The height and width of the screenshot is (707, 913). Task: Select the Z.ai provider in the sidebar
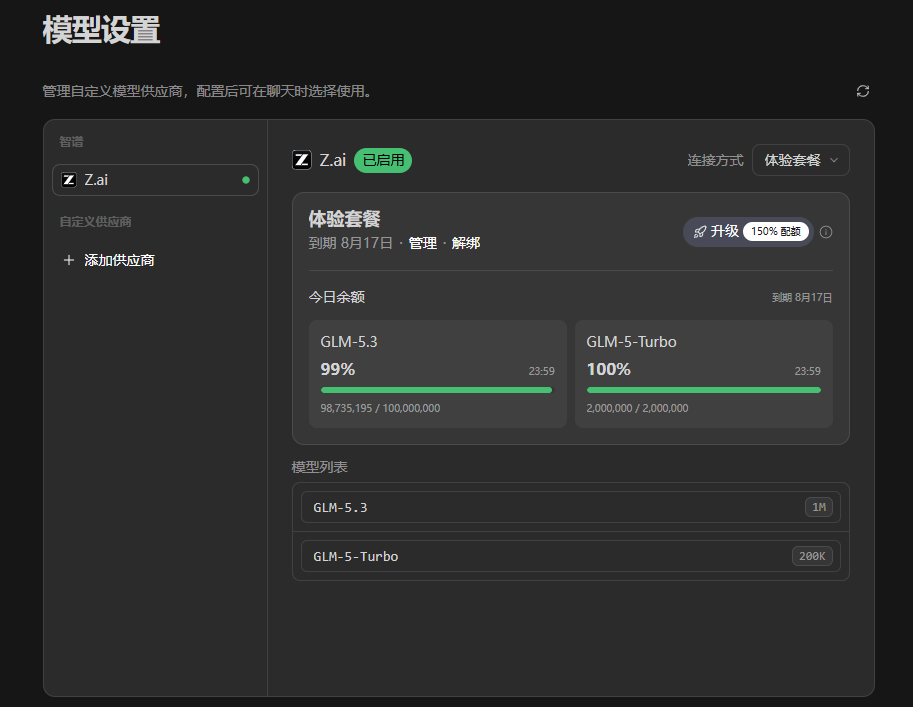click(155, 180)
